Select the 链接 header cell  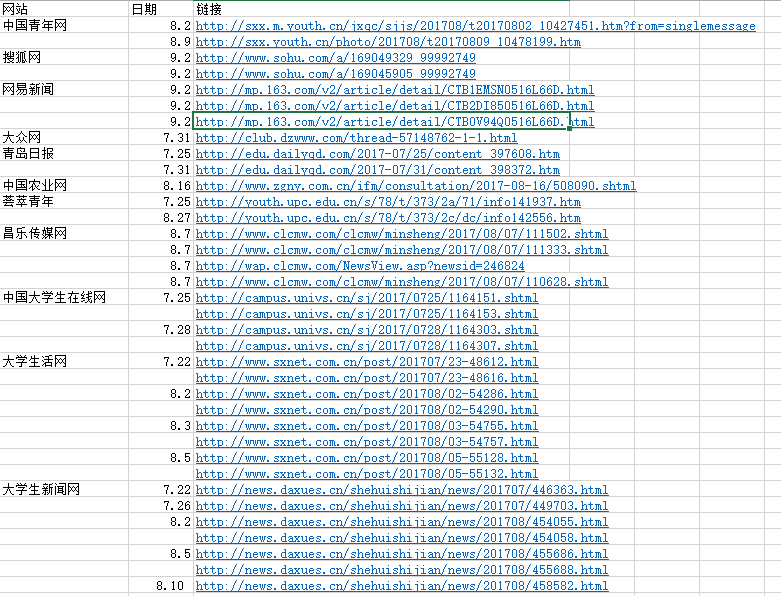[209, 9]
